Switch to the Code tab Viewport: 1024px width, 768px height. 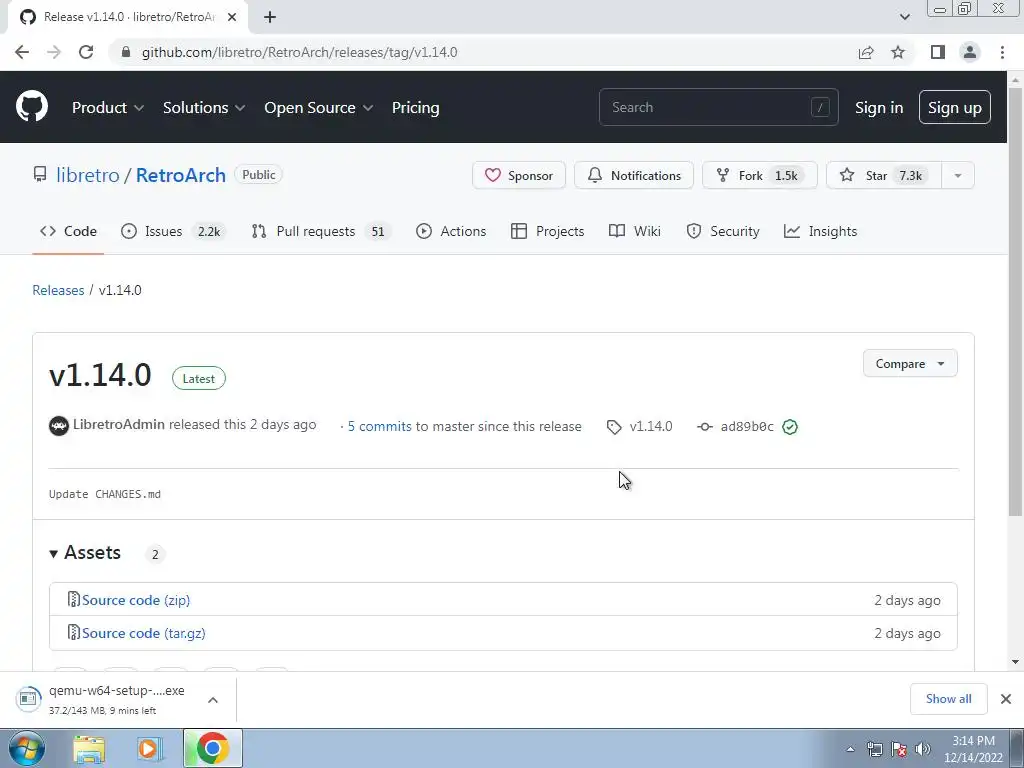pos(68,231)
